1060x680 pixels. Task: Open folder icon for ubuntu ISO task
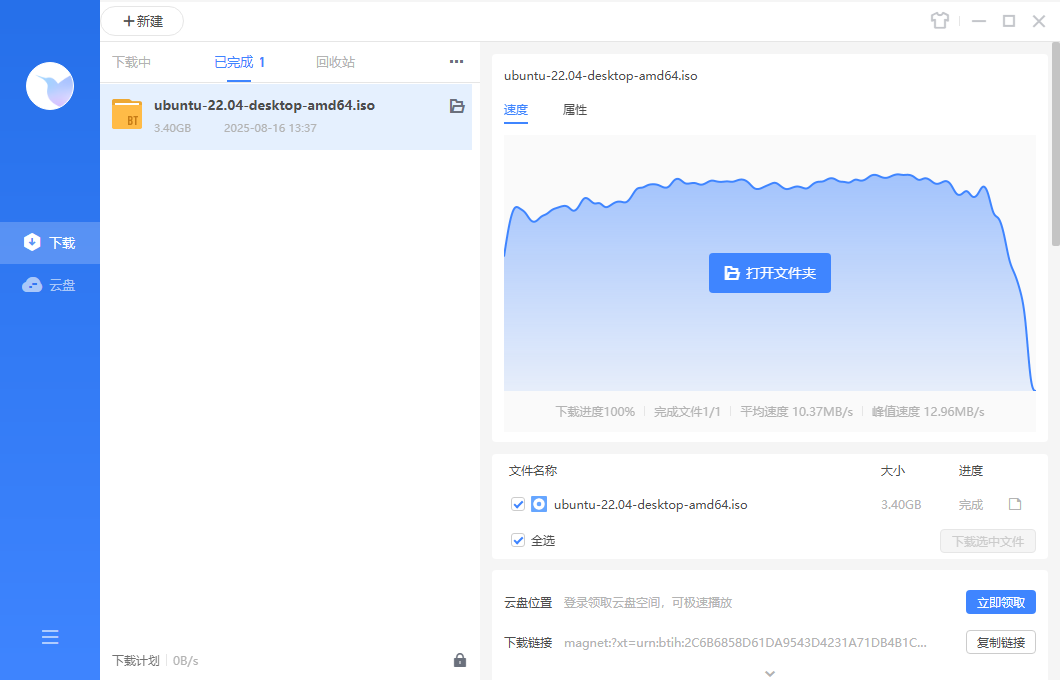457,106
